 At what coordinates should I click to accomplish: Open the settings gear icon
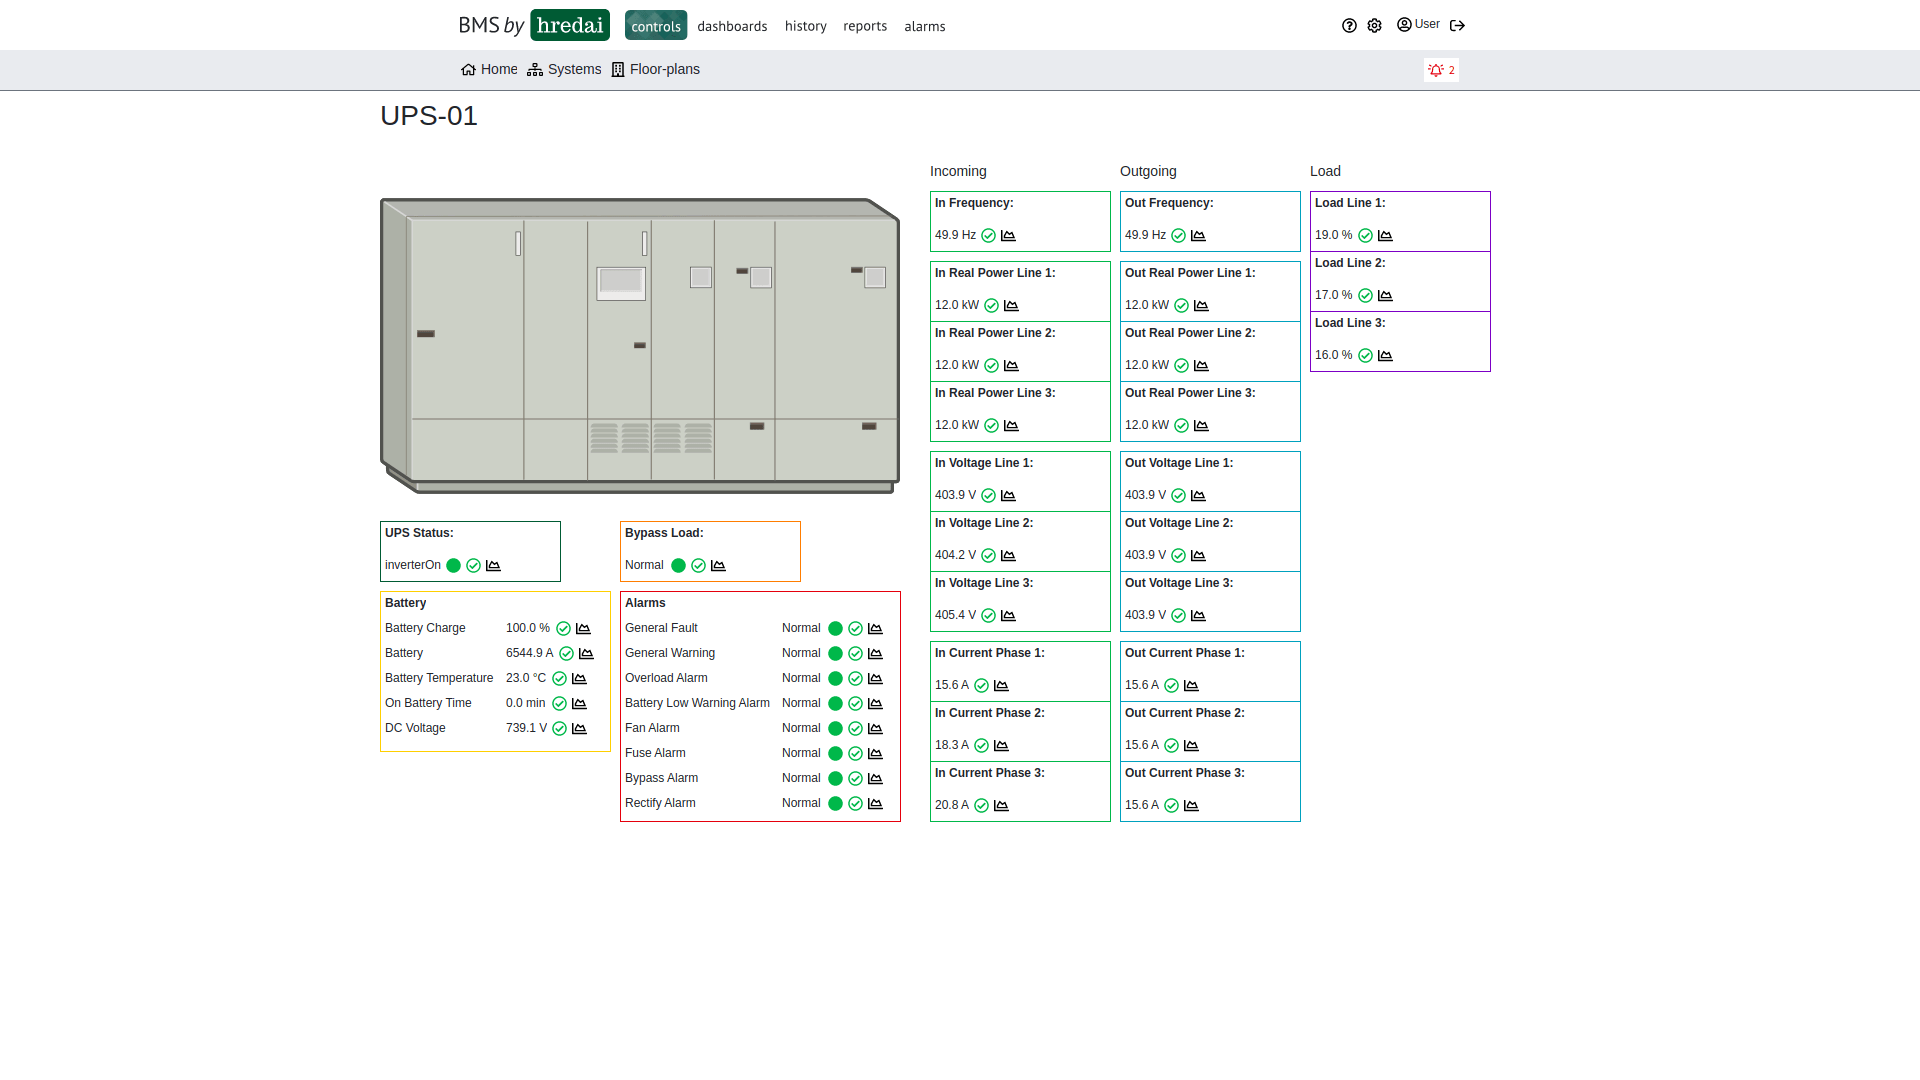pos(1375,26)
